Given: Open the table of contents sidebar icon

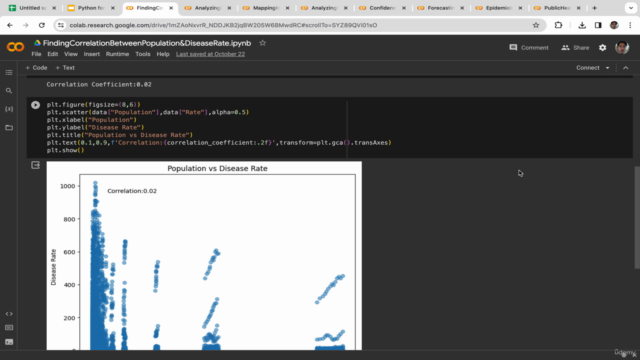Looking at the screenshot, I should [9, 73].
